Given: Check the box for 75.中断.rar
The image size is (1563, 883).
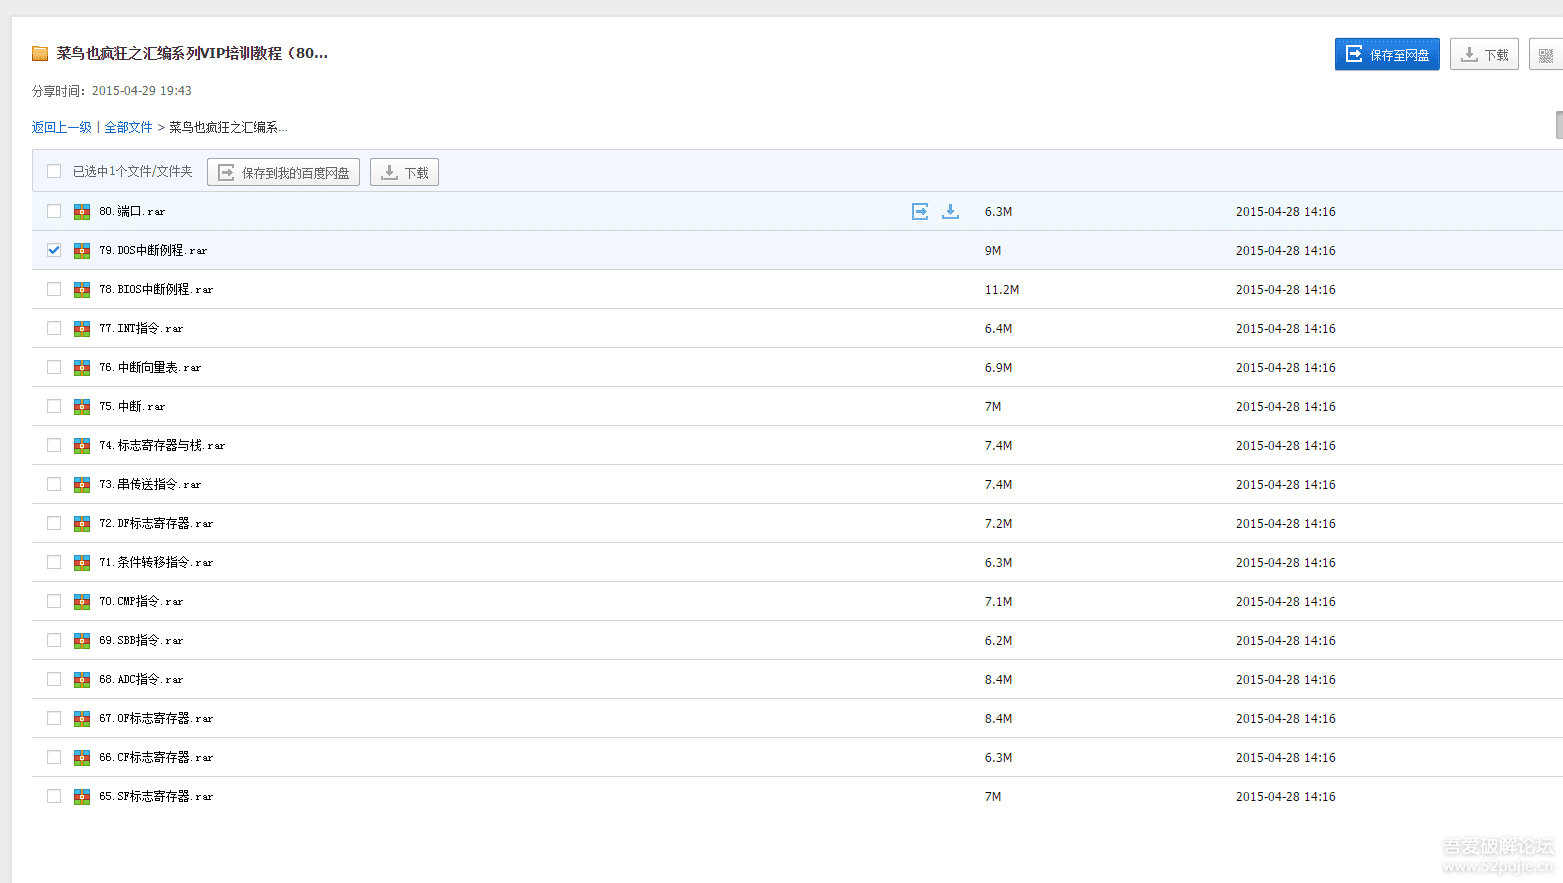Looking at the screenshot, I should point(54,406).
